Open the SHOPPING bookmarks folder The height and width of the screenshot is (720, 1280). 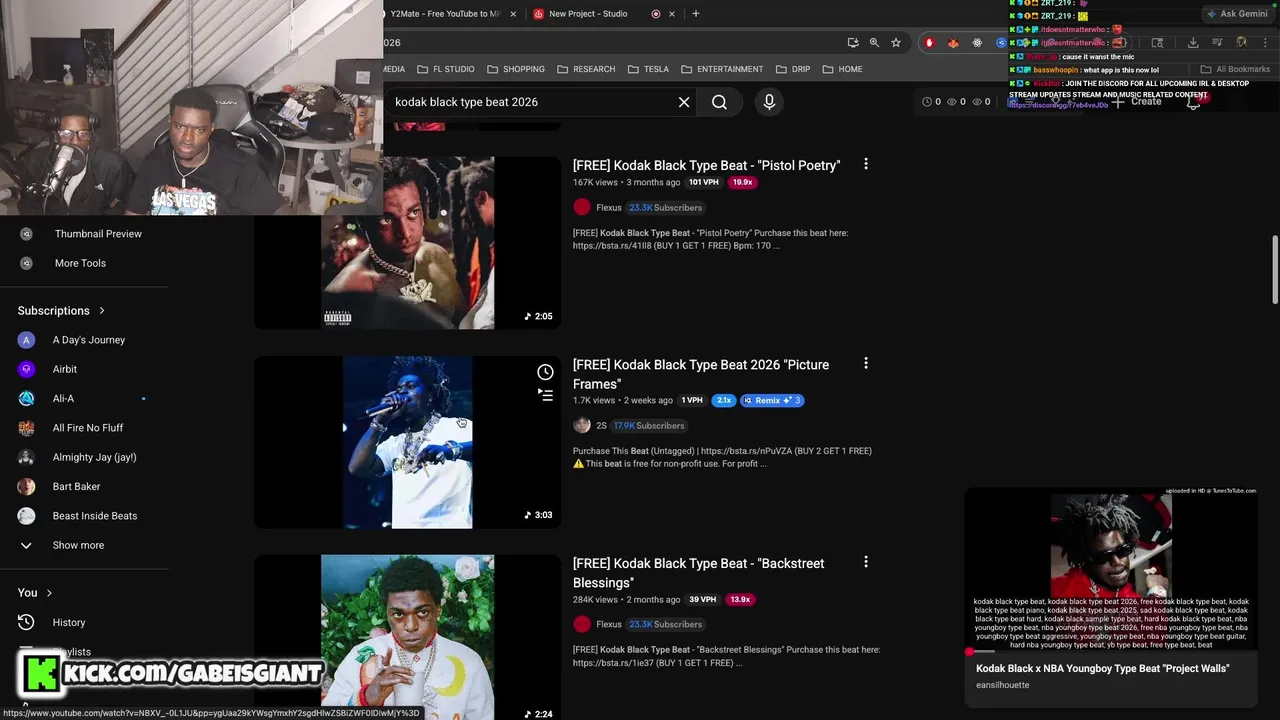tap(516, 69)
